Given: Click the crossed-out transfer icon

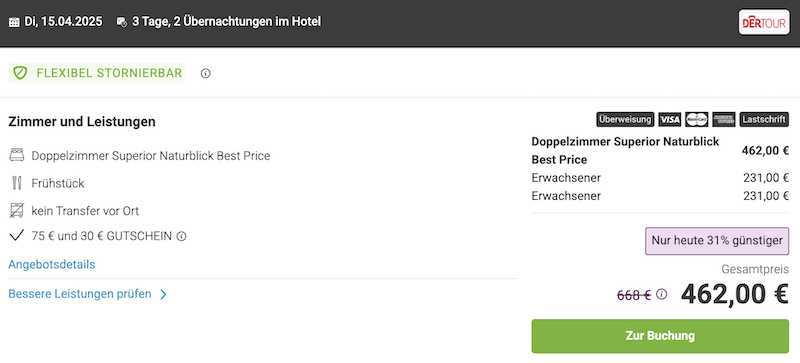Looking at the screenshot, I should coord(17,210).
